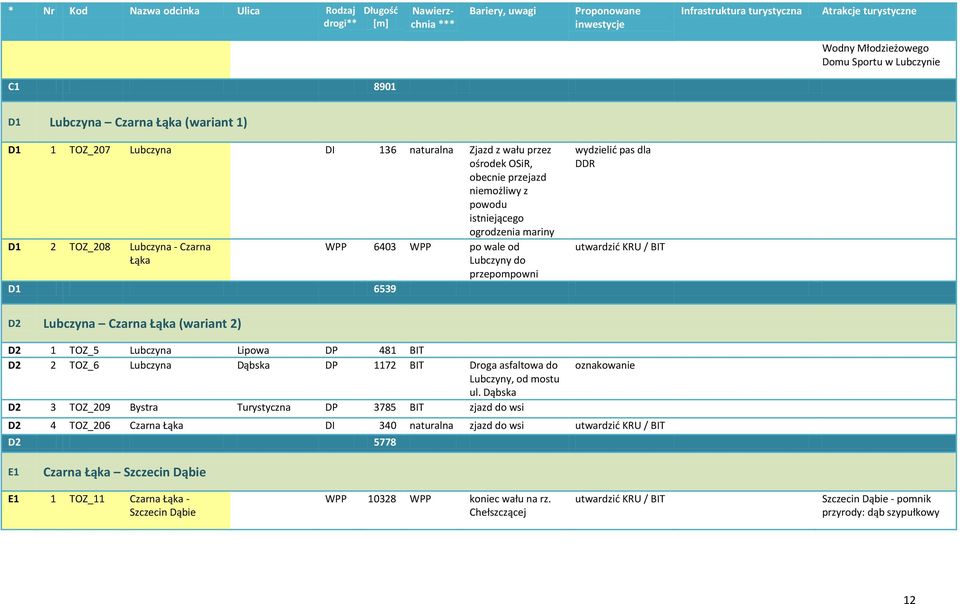Select the code cell TOZ_6
This screenshot has width=960, height=604.
pyautogui.click(x=84, y=365)
